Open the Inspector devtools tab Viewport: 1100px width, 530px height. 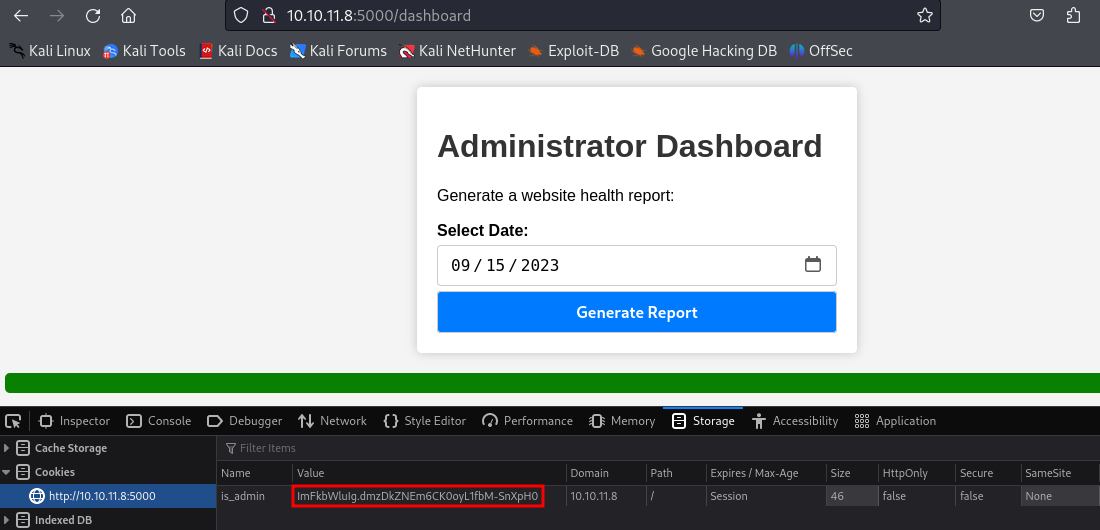pos(74,421)
